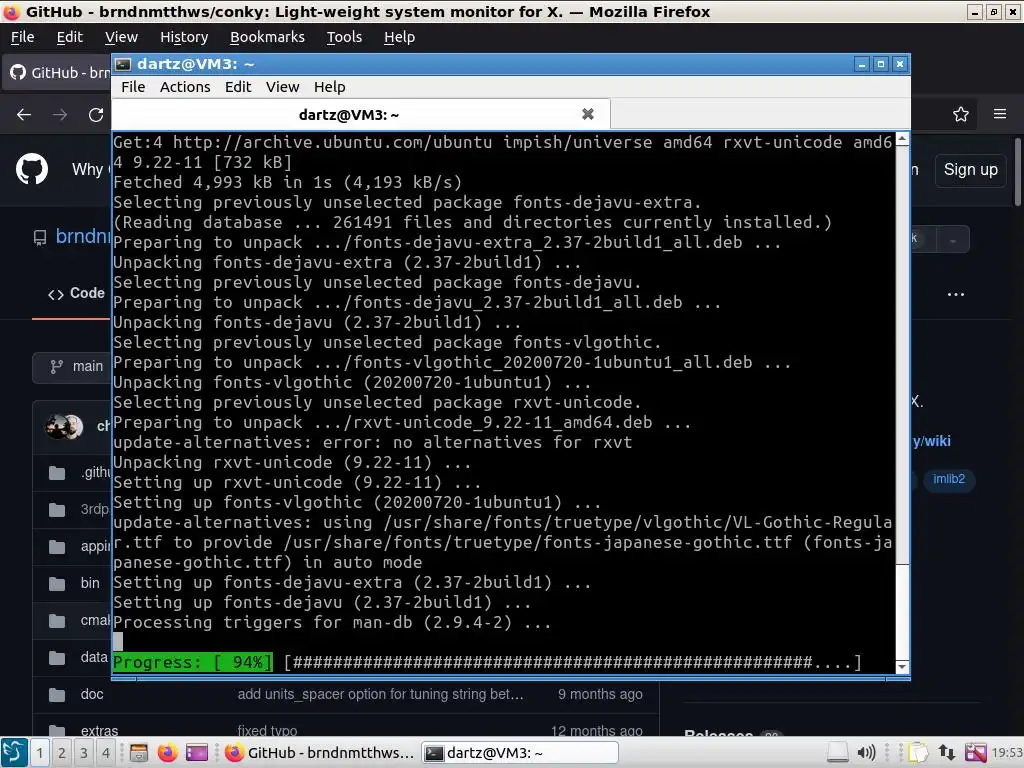The width and height of the screenshot is (1024, 768).
Task: Launch Firefox from panel quicklaunch
Action: (167, 753)
